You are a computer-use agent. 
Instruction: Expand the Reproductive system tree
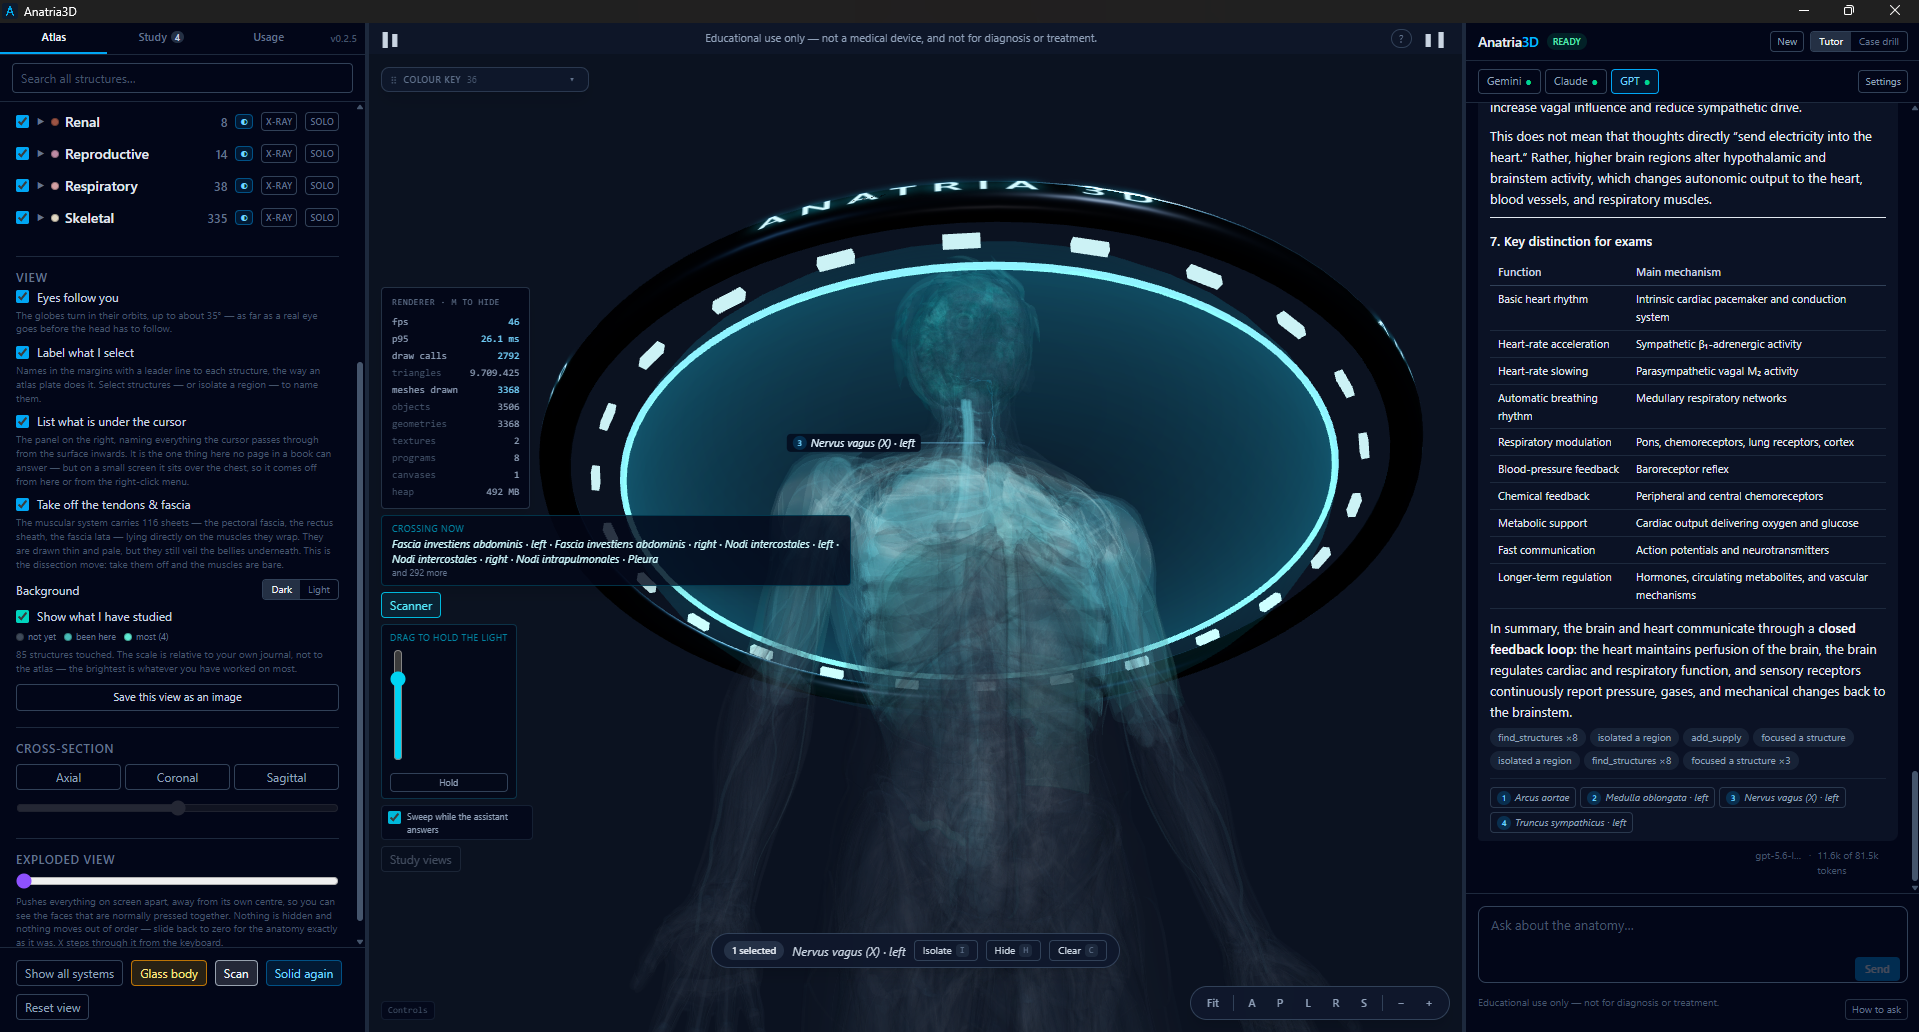(40, 154)
